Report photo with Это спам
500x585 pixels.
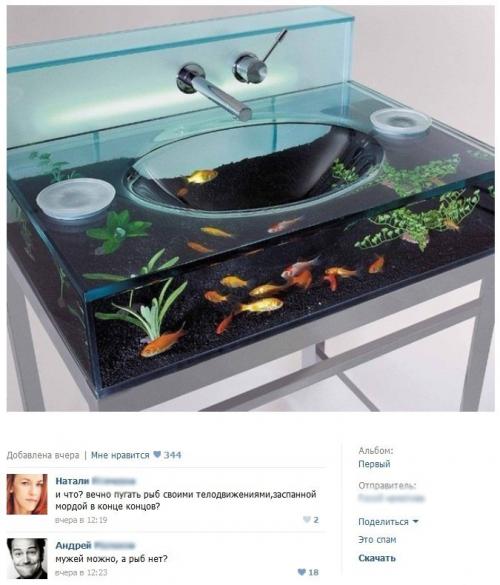click(377, 539)
